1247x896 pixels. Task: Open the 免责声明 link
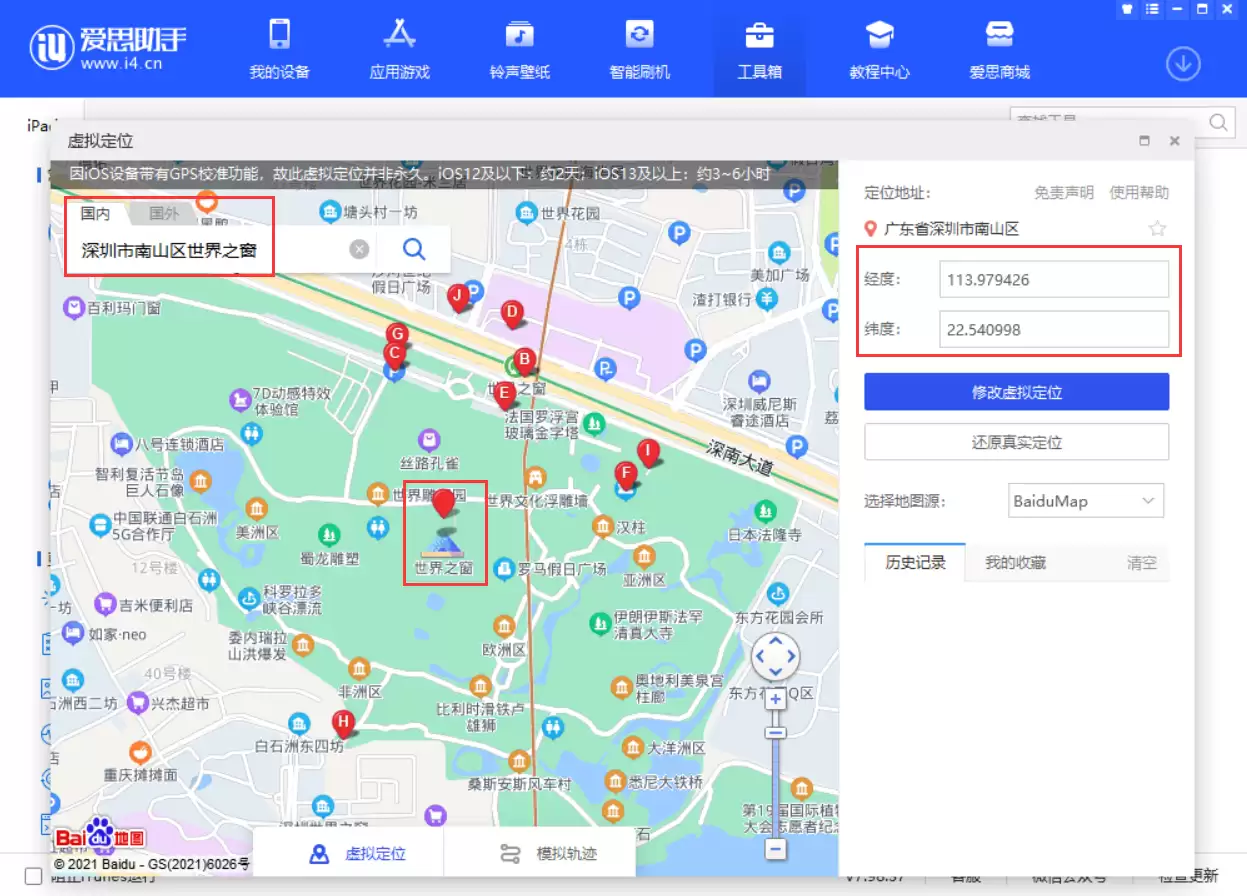click(1064, 193)
